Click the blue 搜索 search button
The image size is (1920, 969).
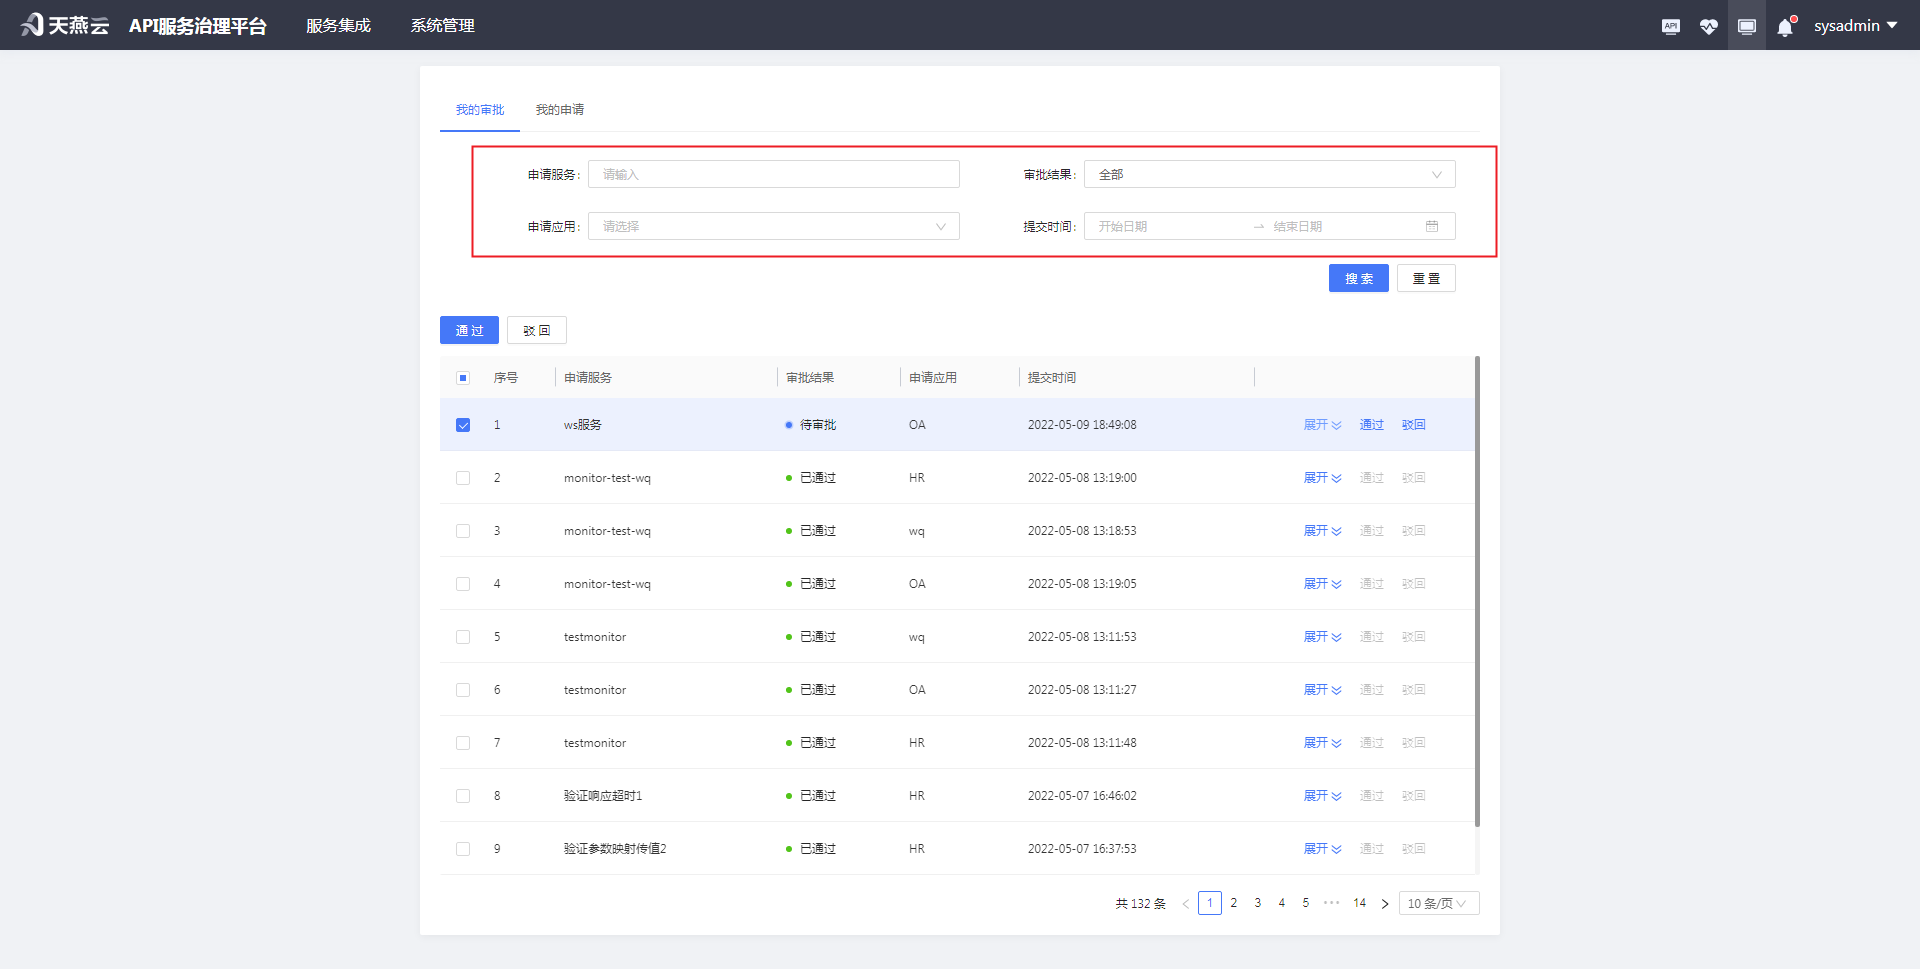pos(1358,278)
